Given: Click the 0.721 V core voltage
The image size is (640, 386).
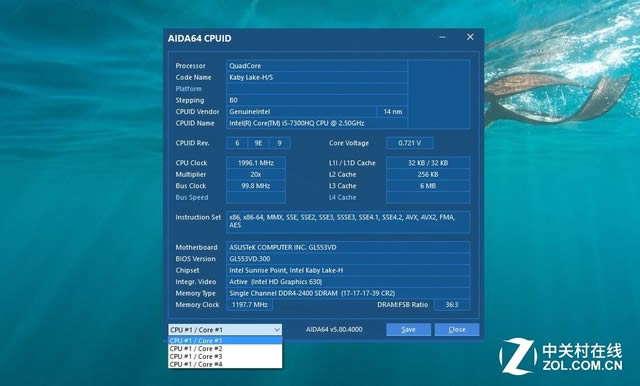Looking at the screenshot, I should click(x=409, y=143).
